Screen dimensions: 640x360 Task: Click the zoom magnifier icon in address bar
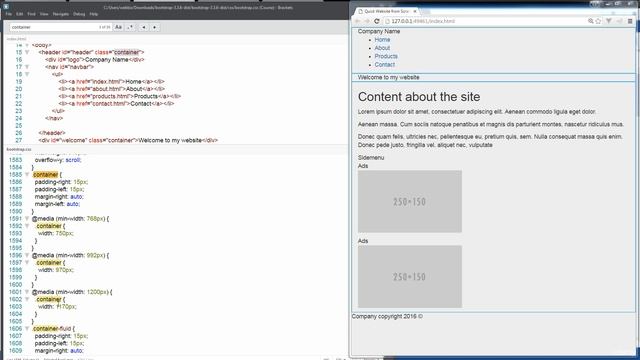590,21
